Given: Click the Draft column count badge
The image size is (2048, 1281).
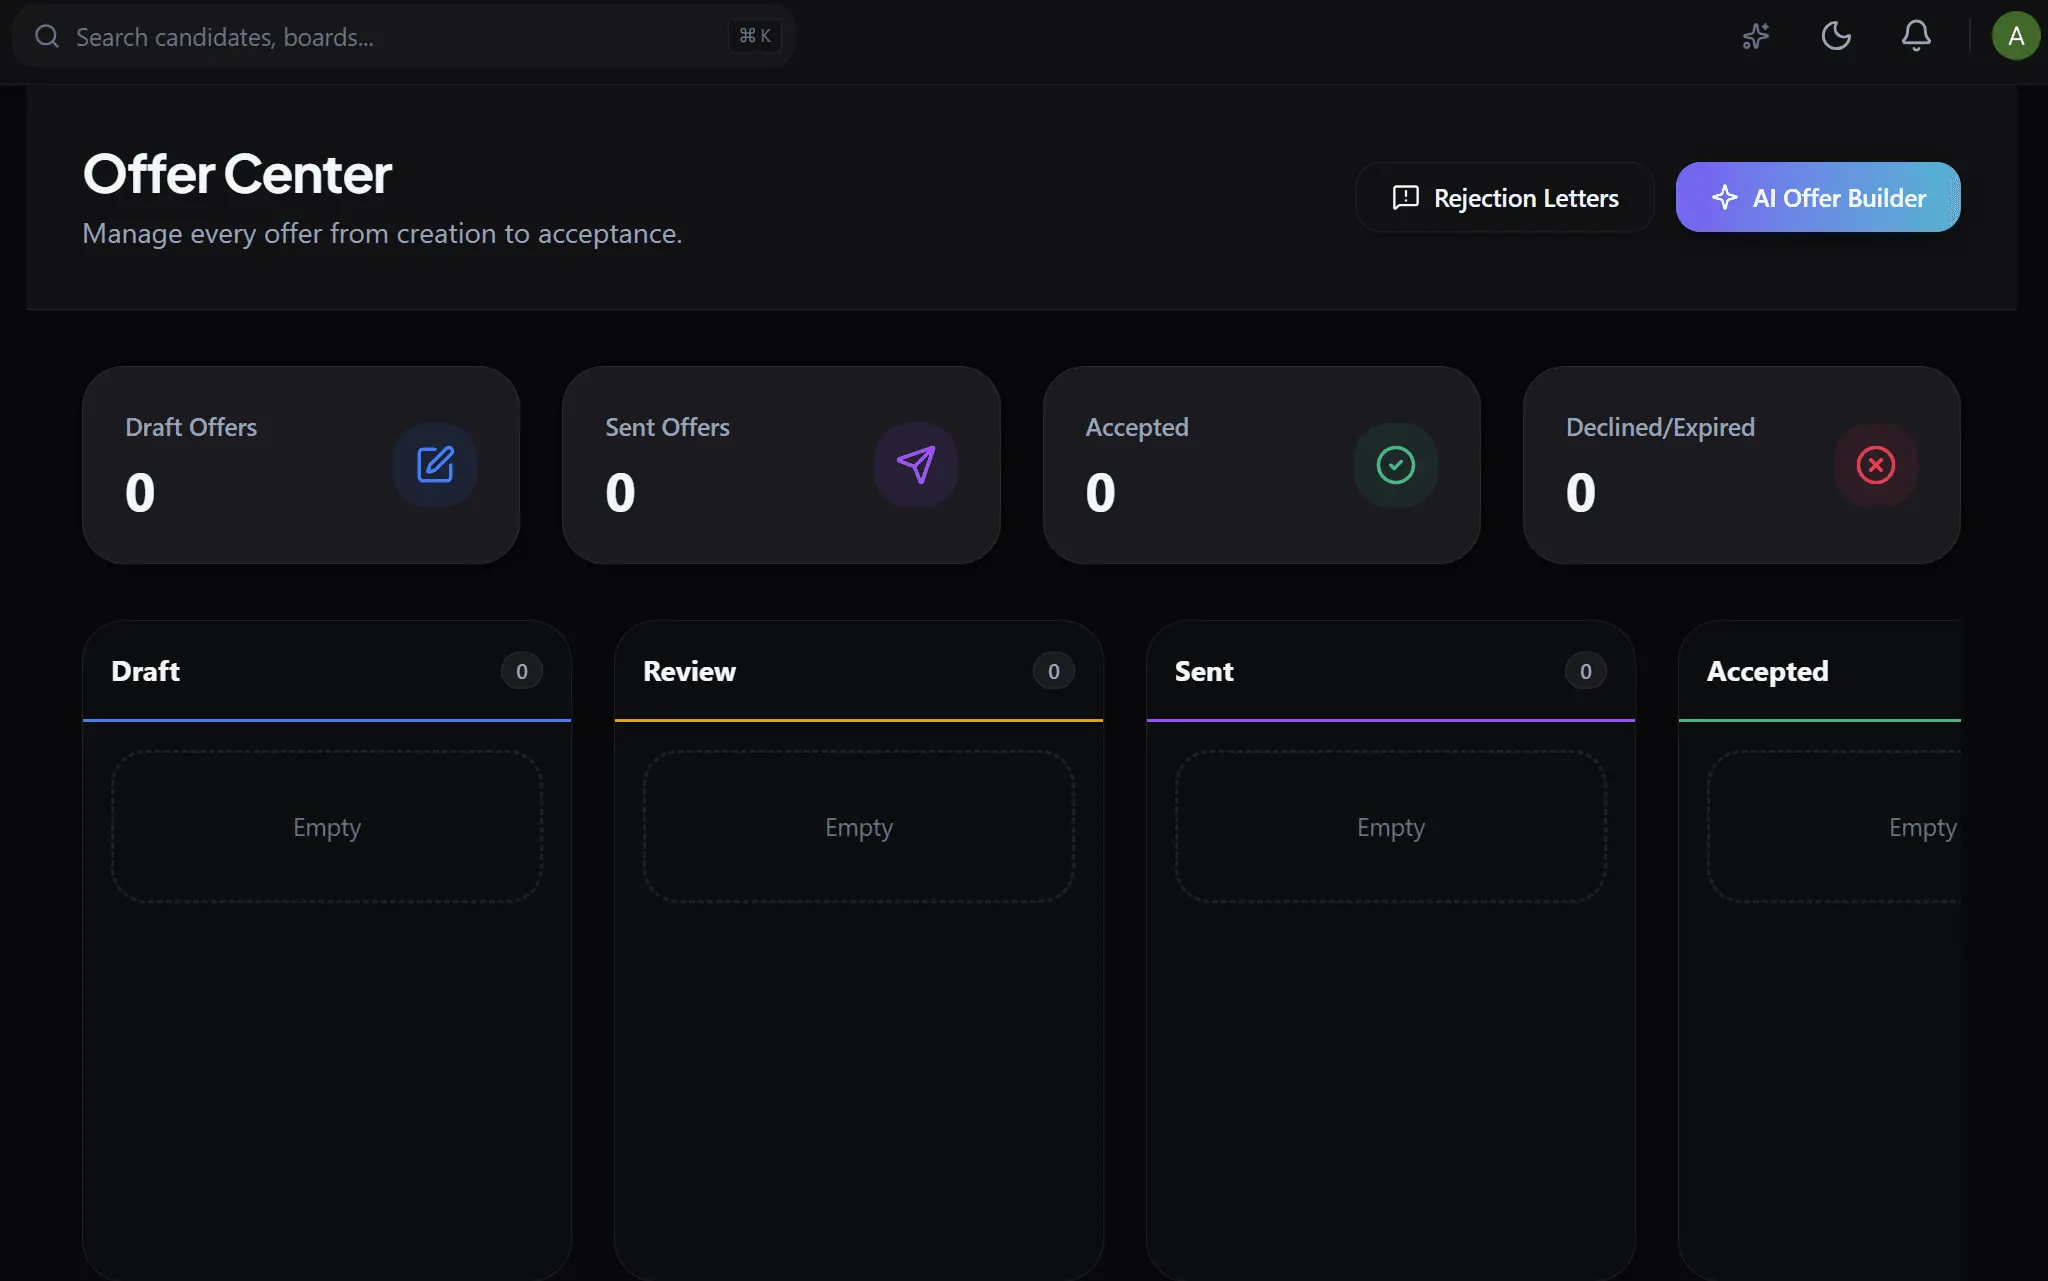Looking at the screenshot, I should [x=522, y=671].
